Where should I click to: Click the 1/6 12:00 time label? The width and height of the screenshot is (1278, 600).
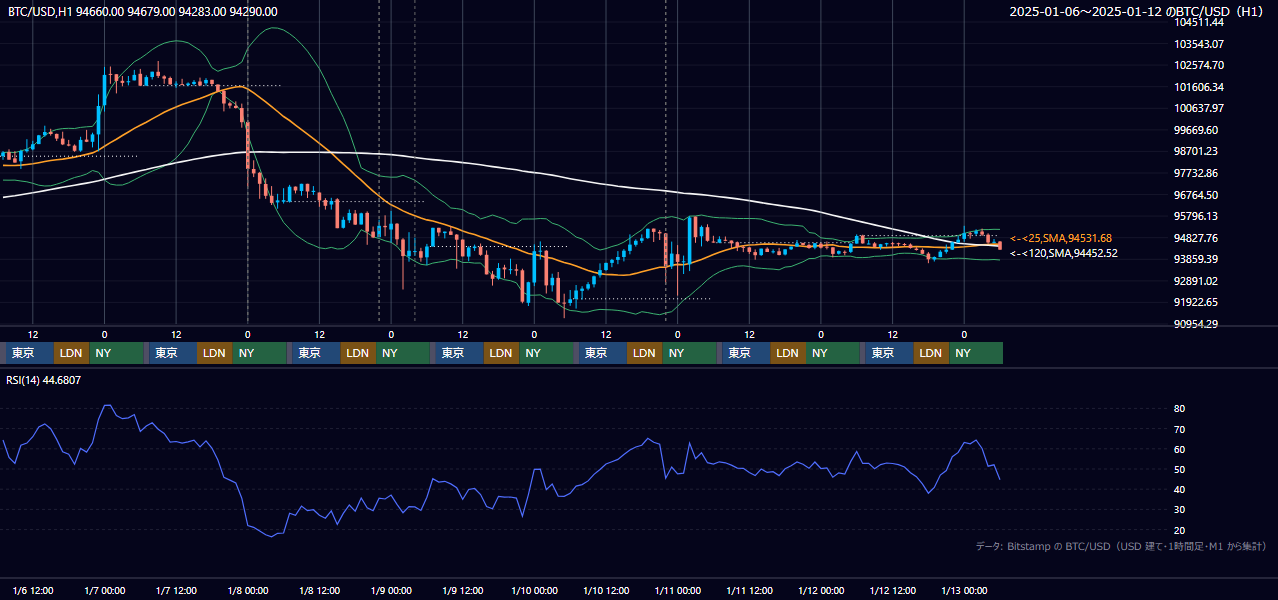(33, 591)
